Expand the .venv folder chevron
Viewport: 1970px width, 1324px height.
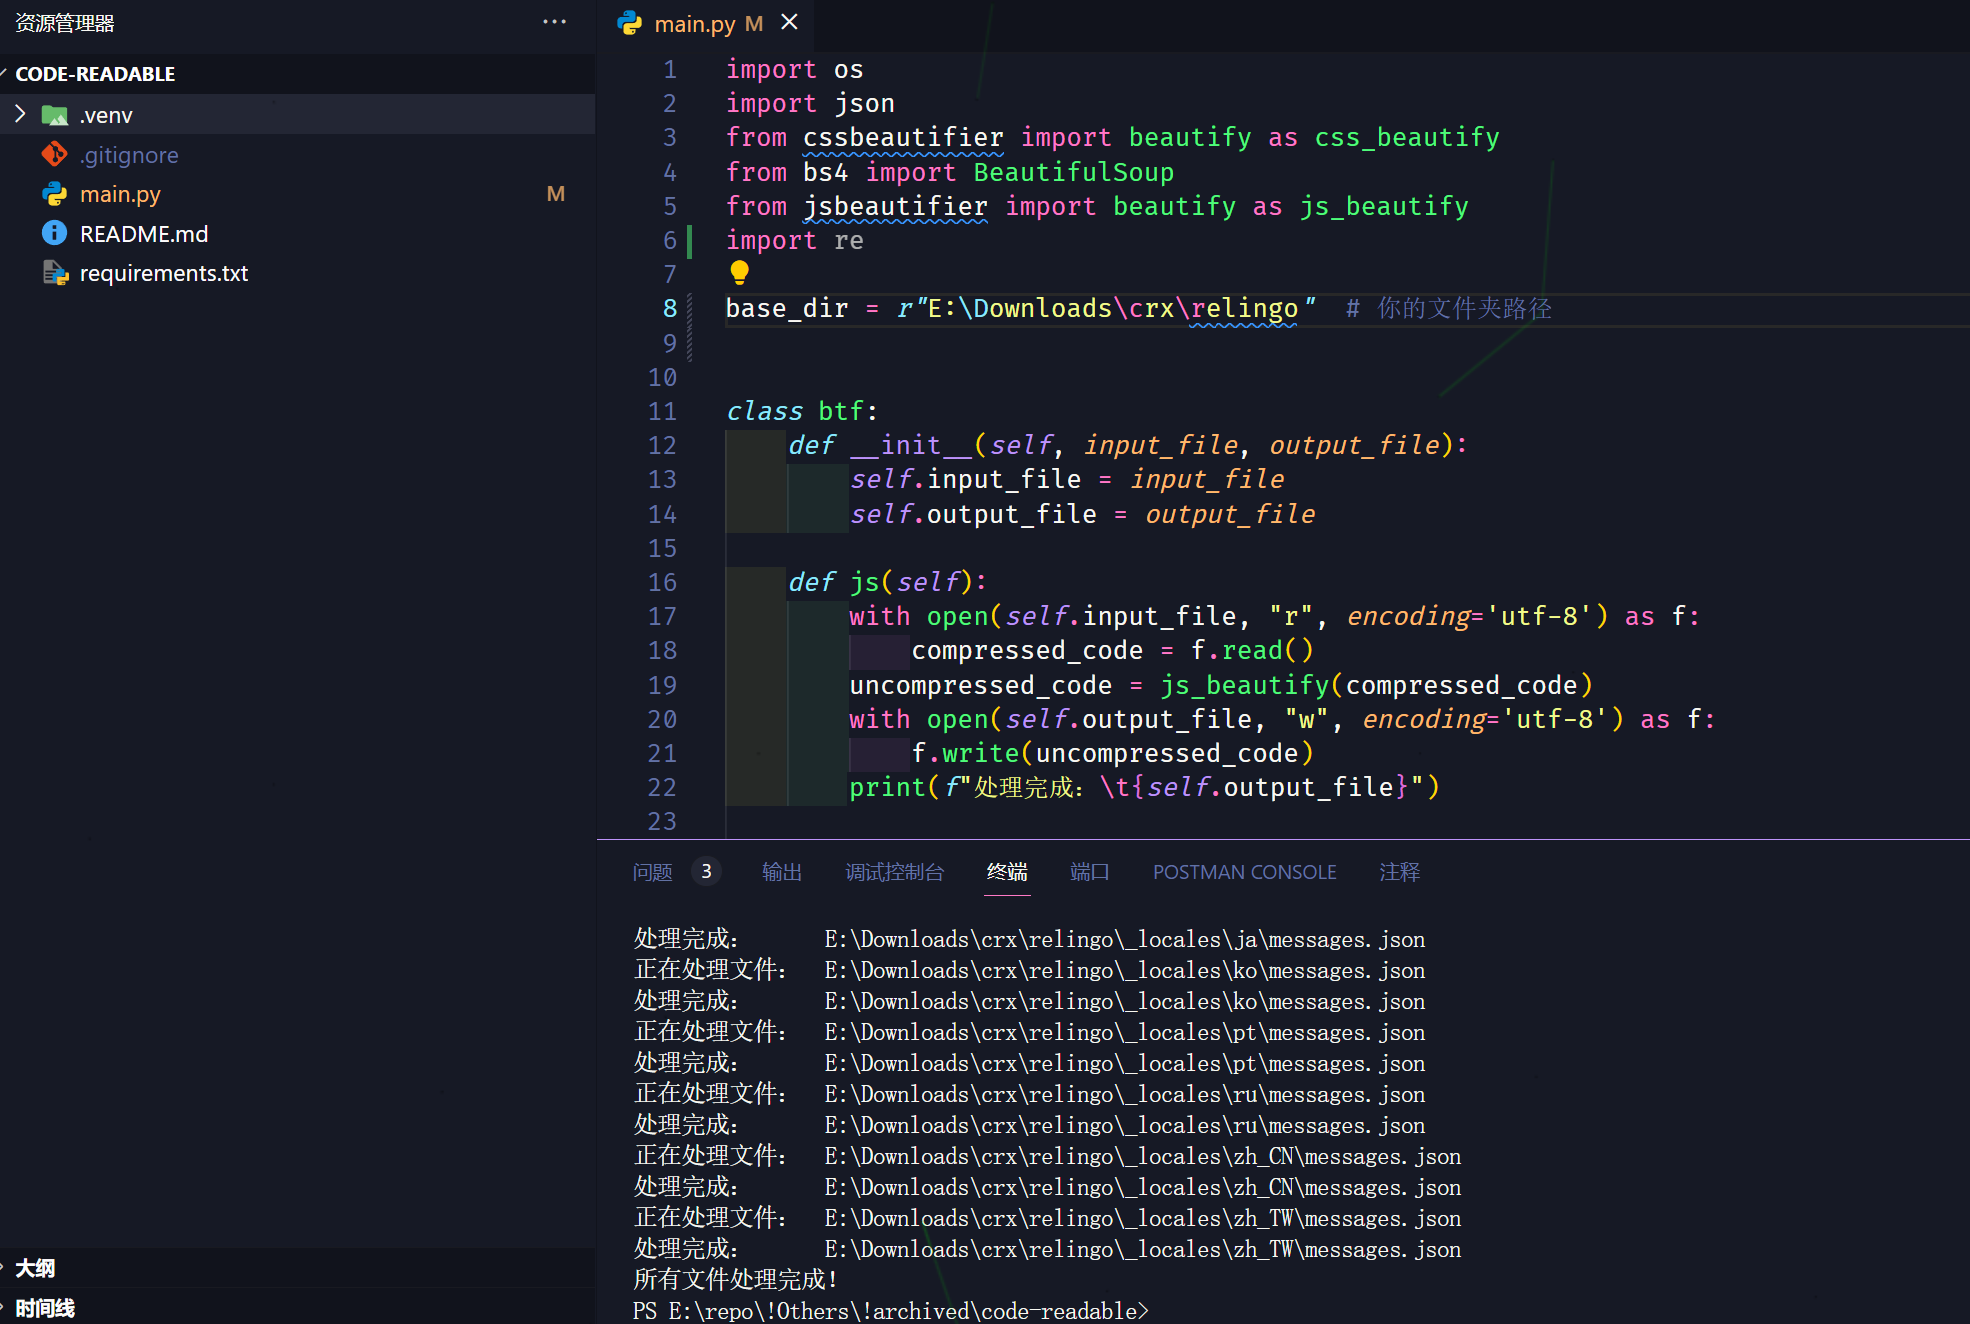pyautogui.click(x=20, y=114)
